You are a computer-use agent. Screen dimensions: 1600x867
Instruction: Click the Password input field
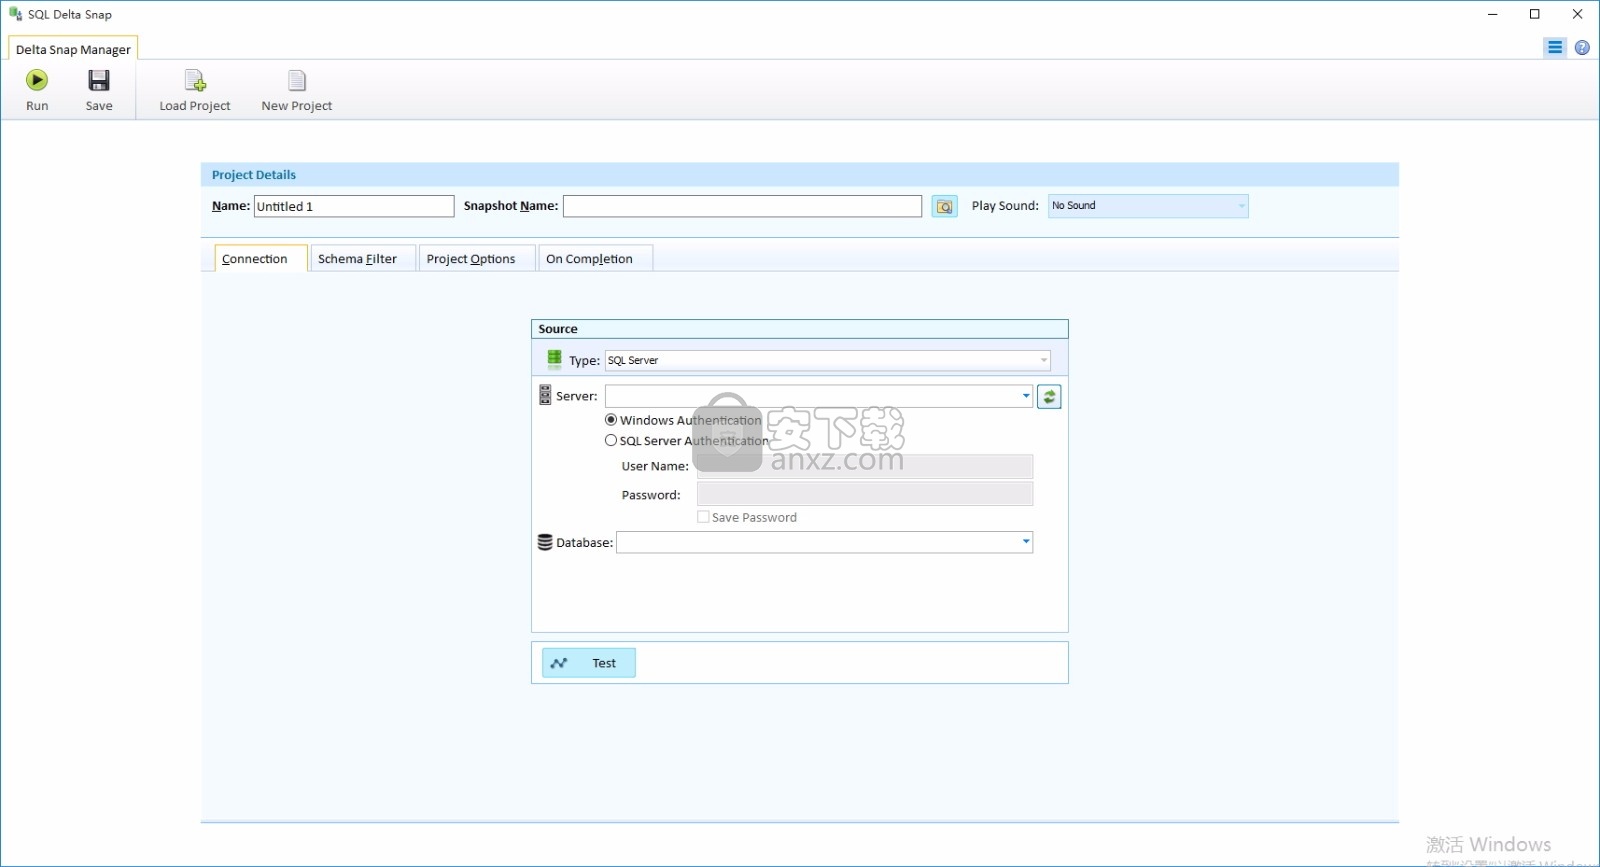pos(865,494)
